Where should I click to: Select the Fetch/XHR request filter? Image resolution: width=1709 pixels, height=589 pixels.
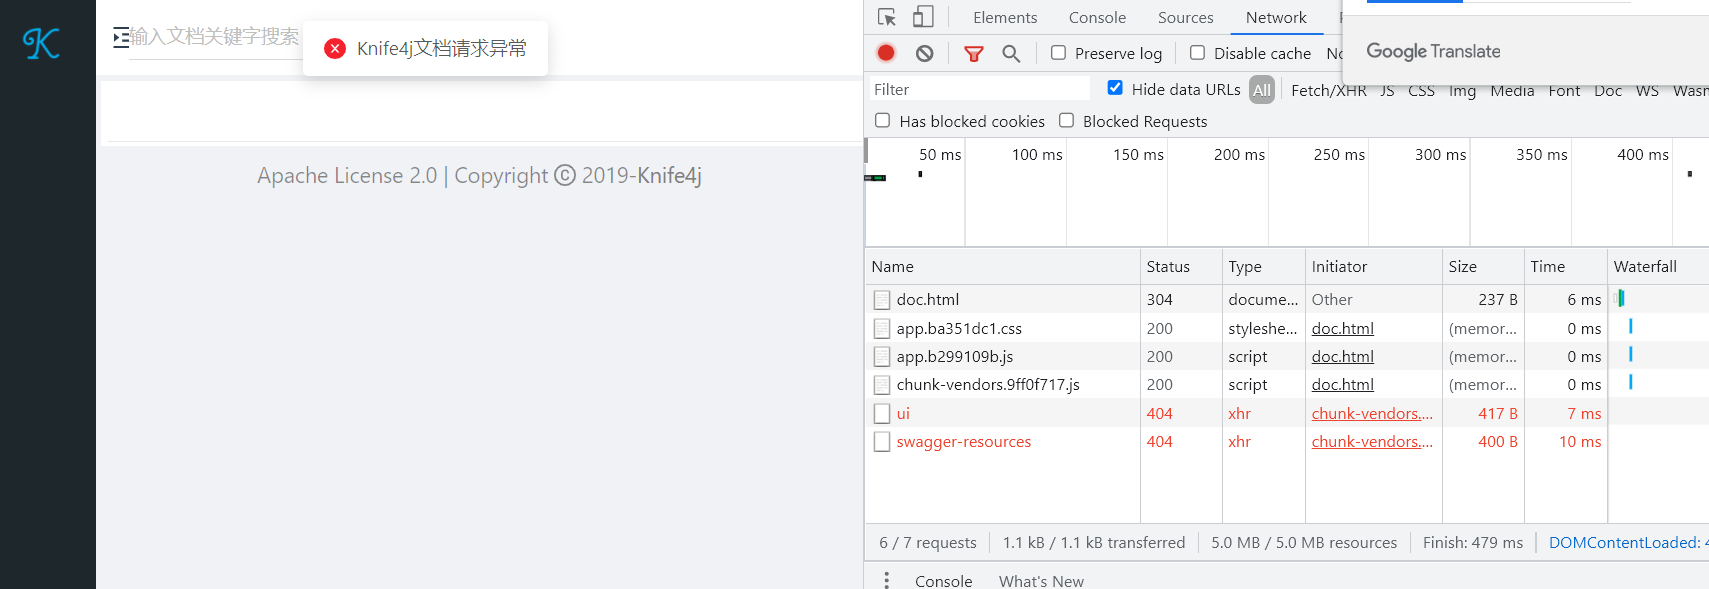coord(1328,89)
